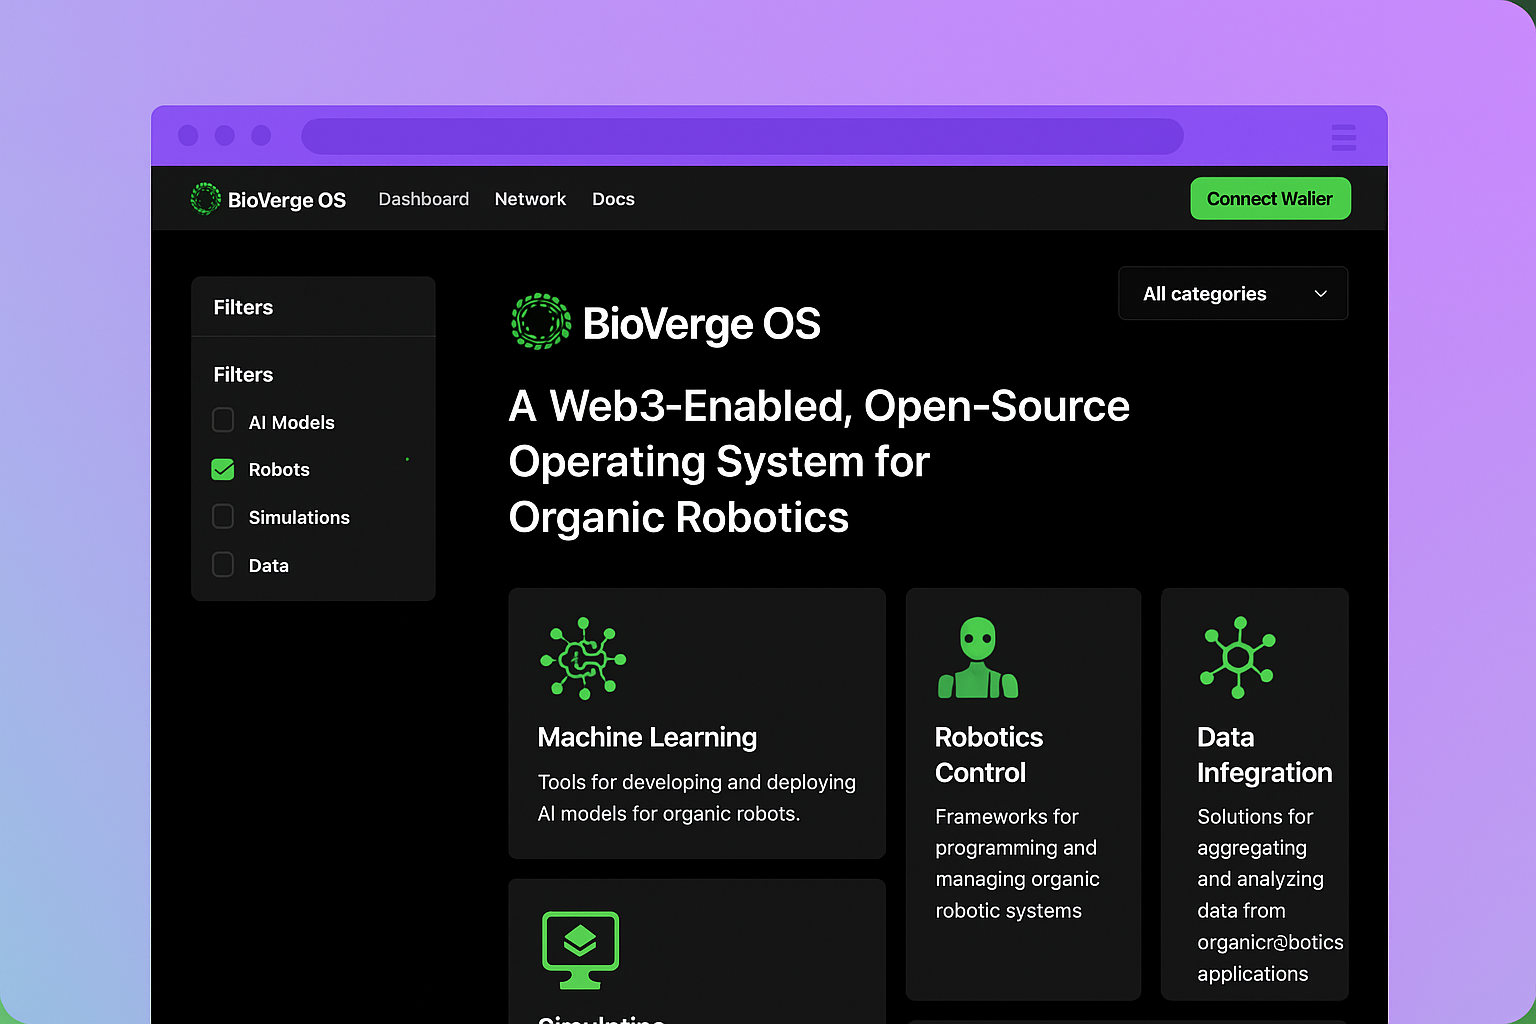
Task: Enable the Simulations filter checkbox
Action: [223, 516]
